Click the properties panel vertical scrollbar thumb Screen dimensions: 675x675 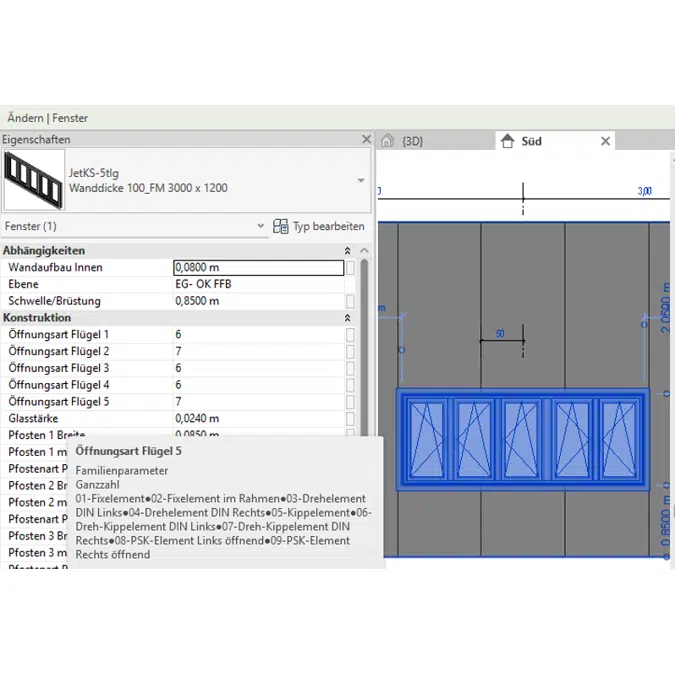coord(364,347)
